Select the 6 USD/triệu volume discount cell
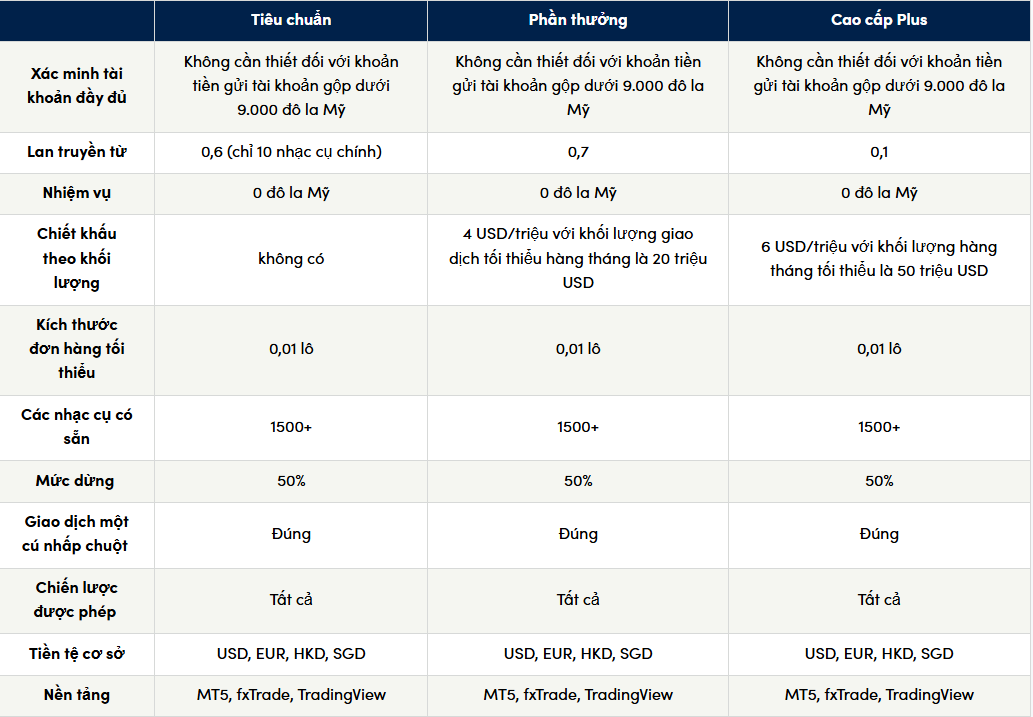This screenshot has width=1033, height=717. [879, 258]
